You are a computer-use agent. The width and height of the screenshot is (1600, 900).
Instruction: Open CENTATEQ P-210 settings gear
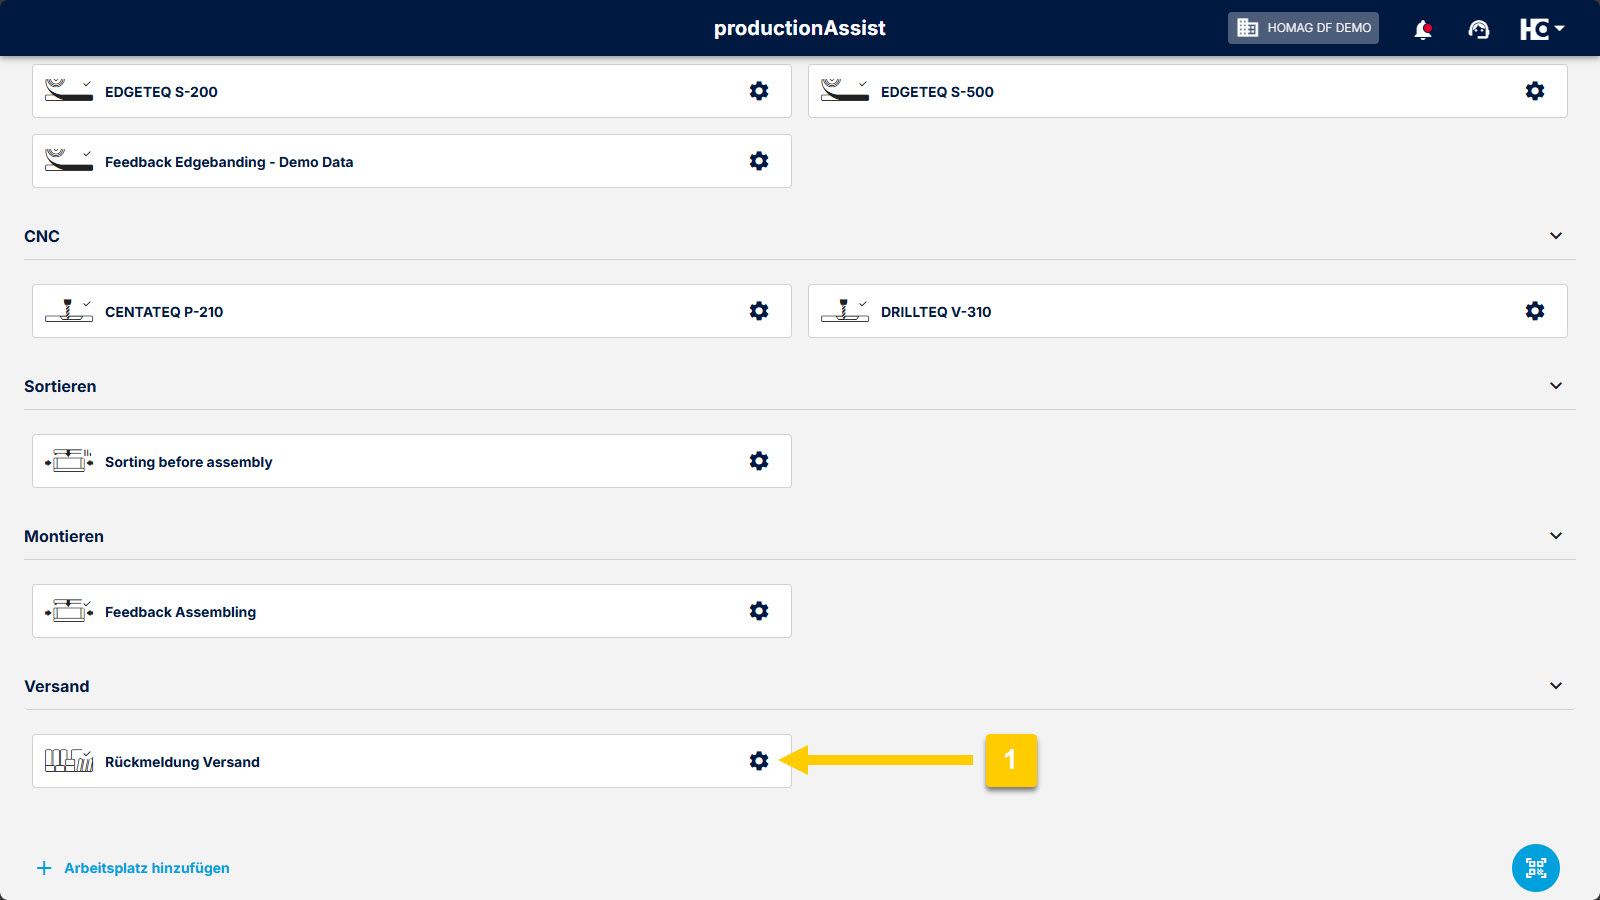click(759, 311)
